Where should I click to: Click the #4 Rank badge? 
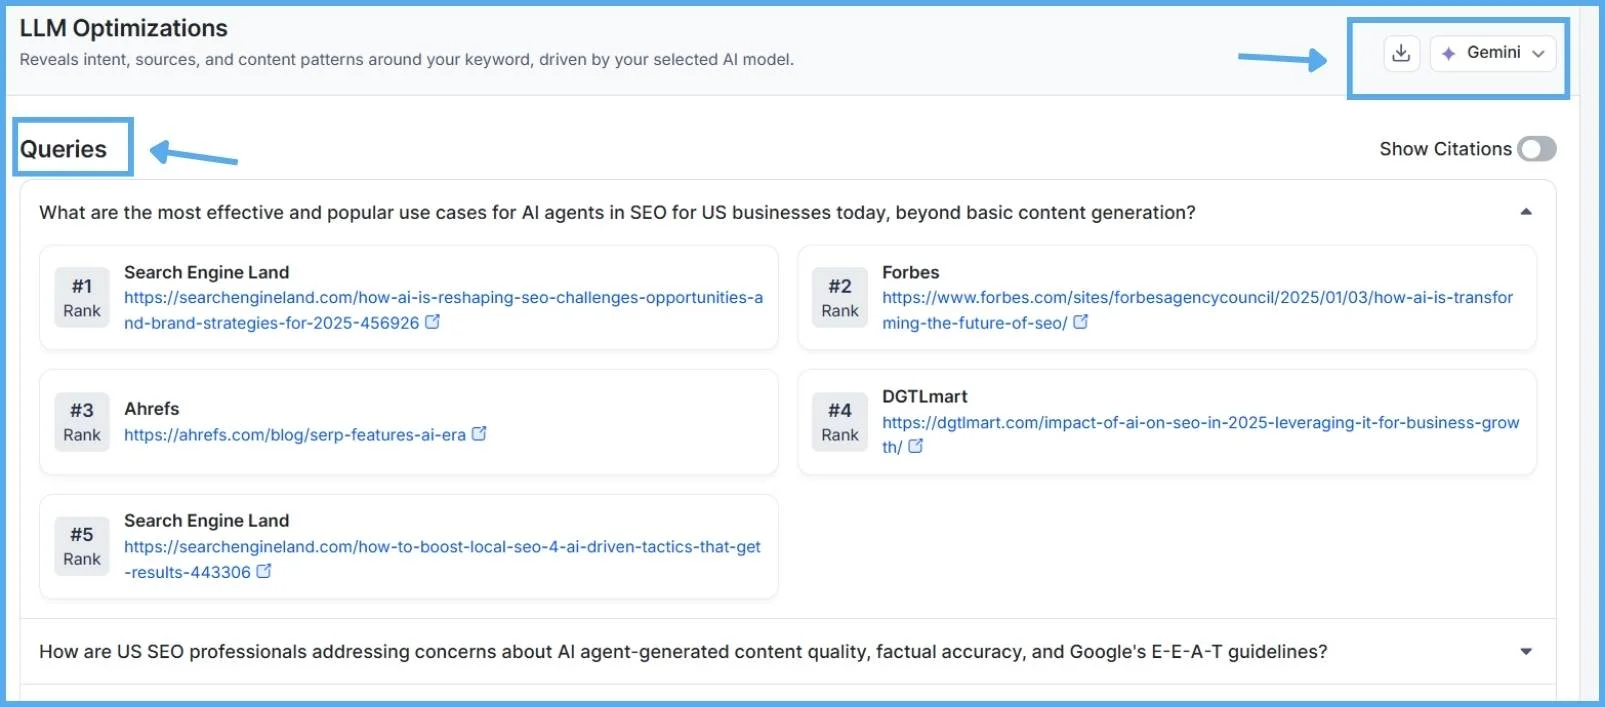(840, 422)
